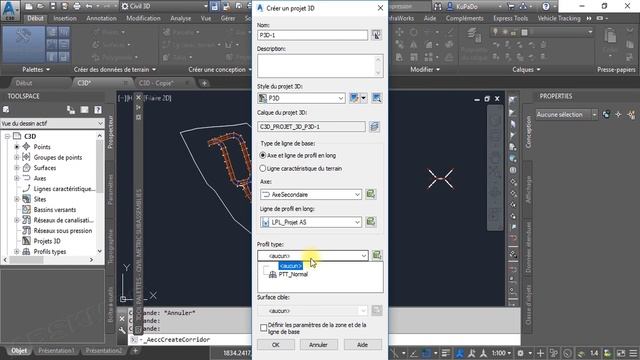Click the Save icon in quick access toolbar

(53, 6)
